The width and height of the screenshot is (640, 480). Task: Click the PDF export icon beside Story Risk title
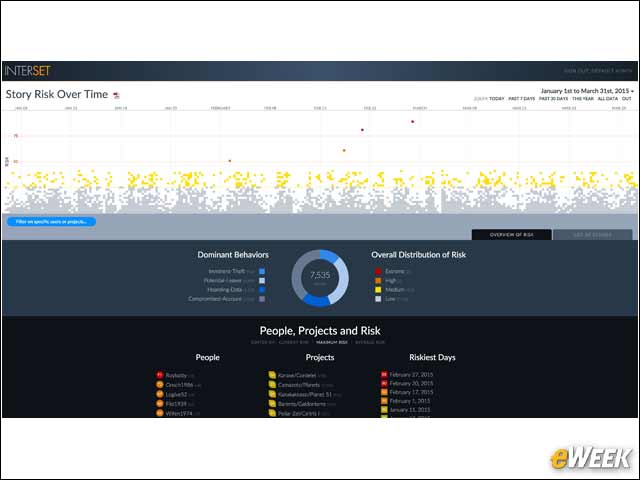[x=116, y=96]
